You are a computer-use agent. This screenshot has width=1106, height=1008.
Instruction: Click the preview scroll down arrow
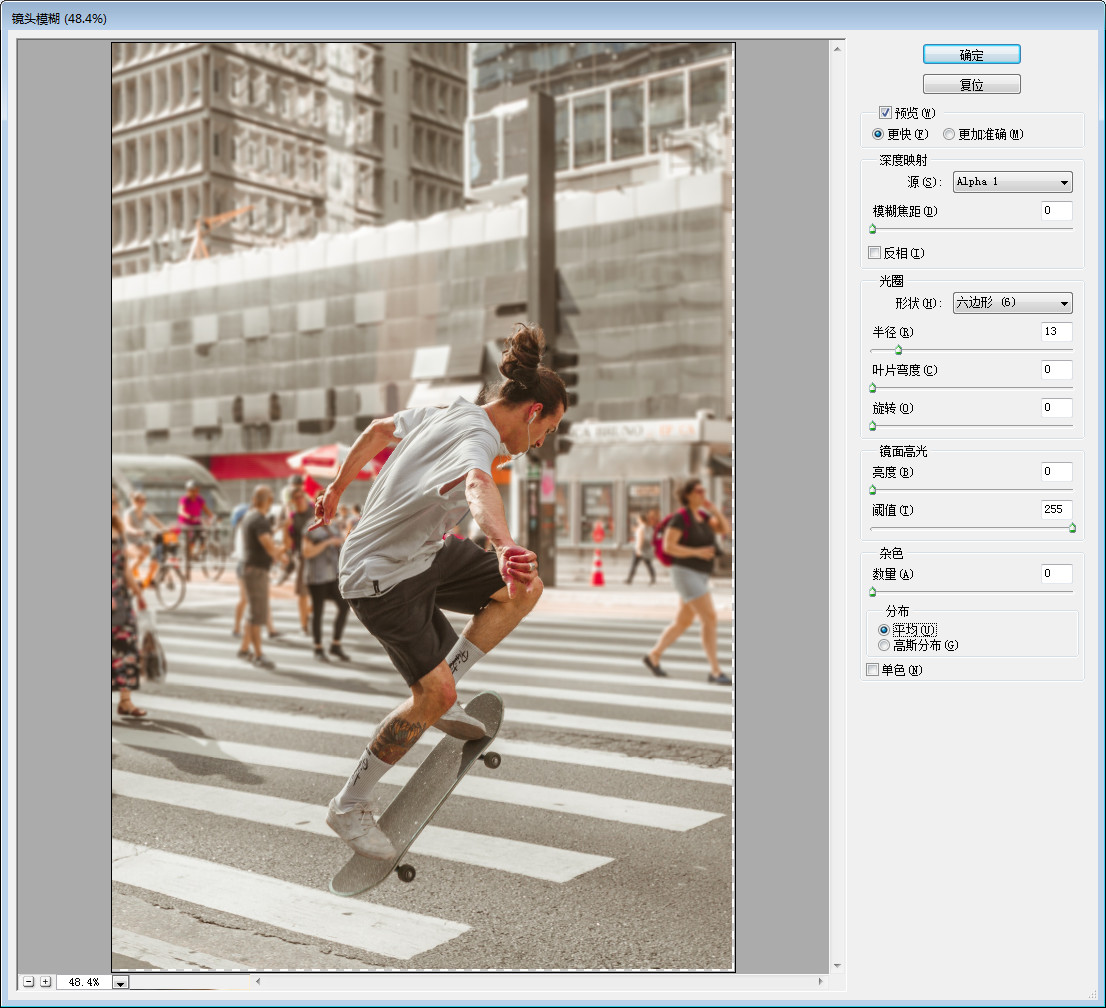(837, 966)
